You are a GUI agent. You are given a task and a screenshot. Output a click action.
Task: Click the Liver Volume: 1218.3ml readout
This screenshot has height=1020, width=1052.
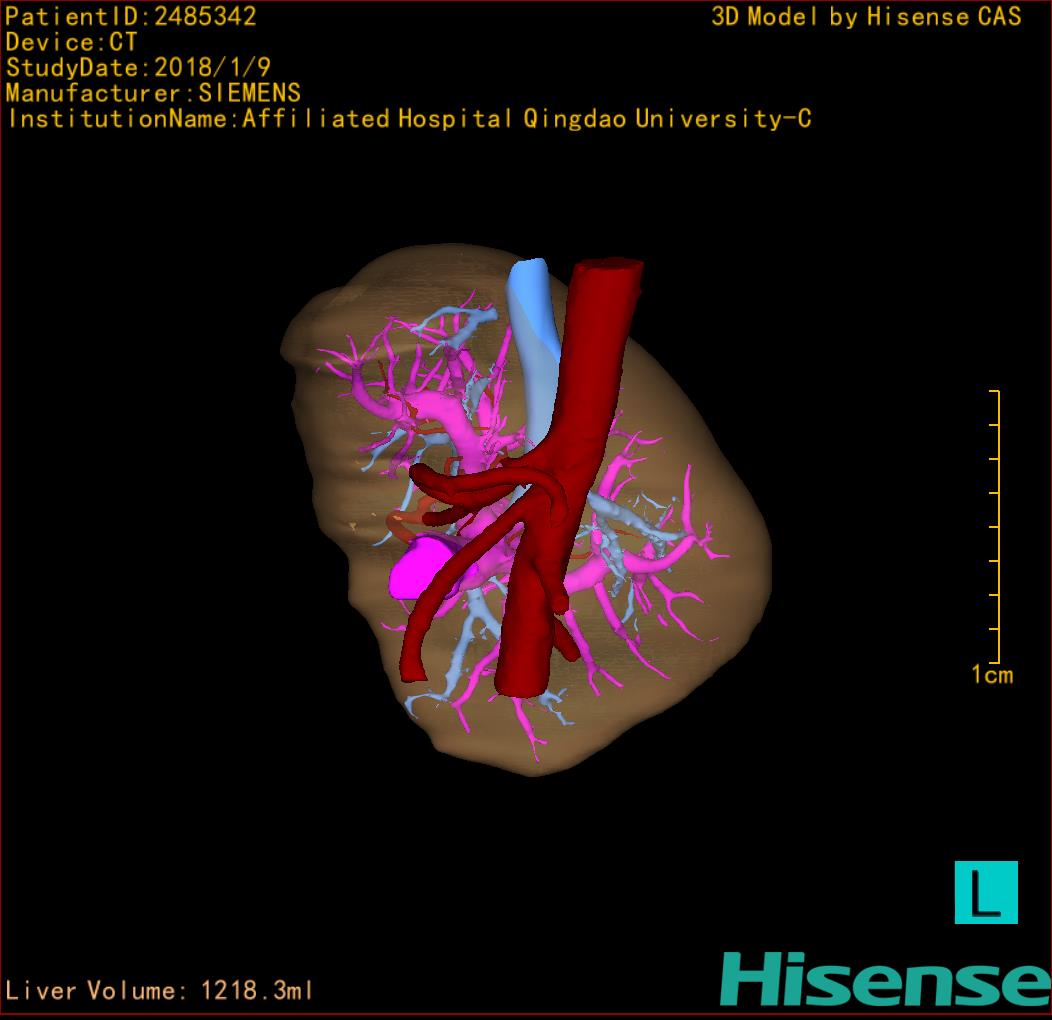(x=160, y=991)
